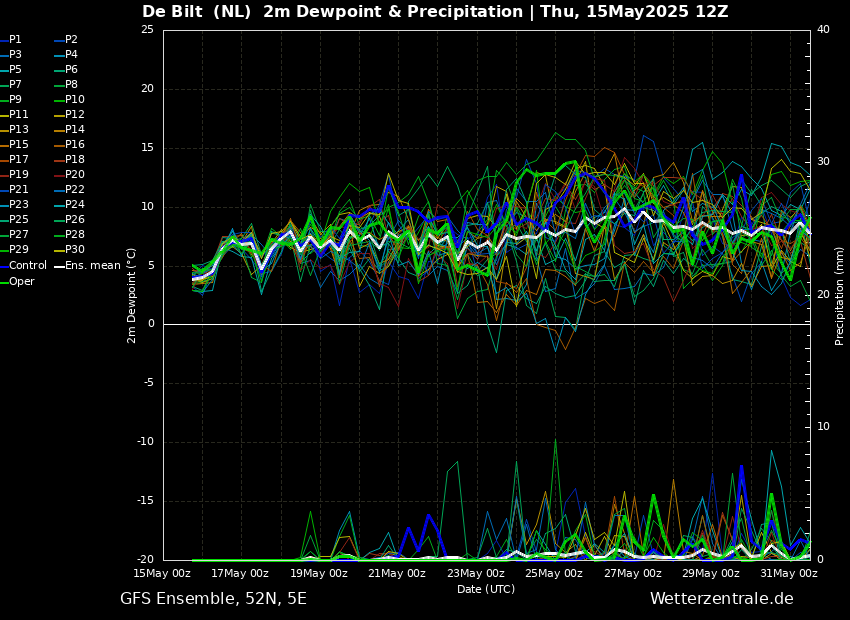Click the white line swatch beside Ens. mean
Image resolution: width=850 pixels, height=620 pixels.
[59, 266]
